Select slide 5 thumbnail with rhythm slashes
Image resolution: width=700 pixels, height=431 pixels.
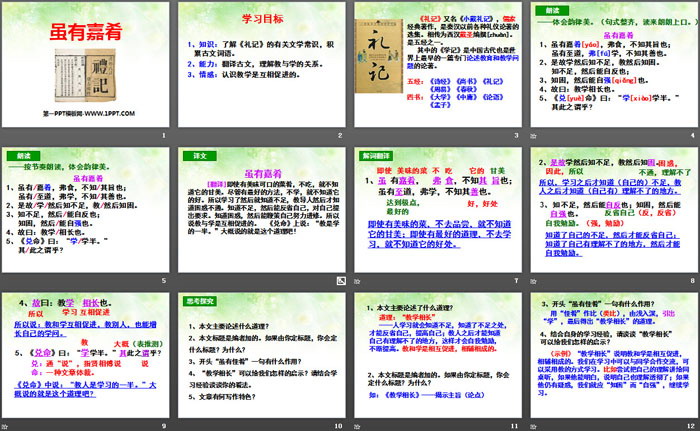[x=85, y=210]
